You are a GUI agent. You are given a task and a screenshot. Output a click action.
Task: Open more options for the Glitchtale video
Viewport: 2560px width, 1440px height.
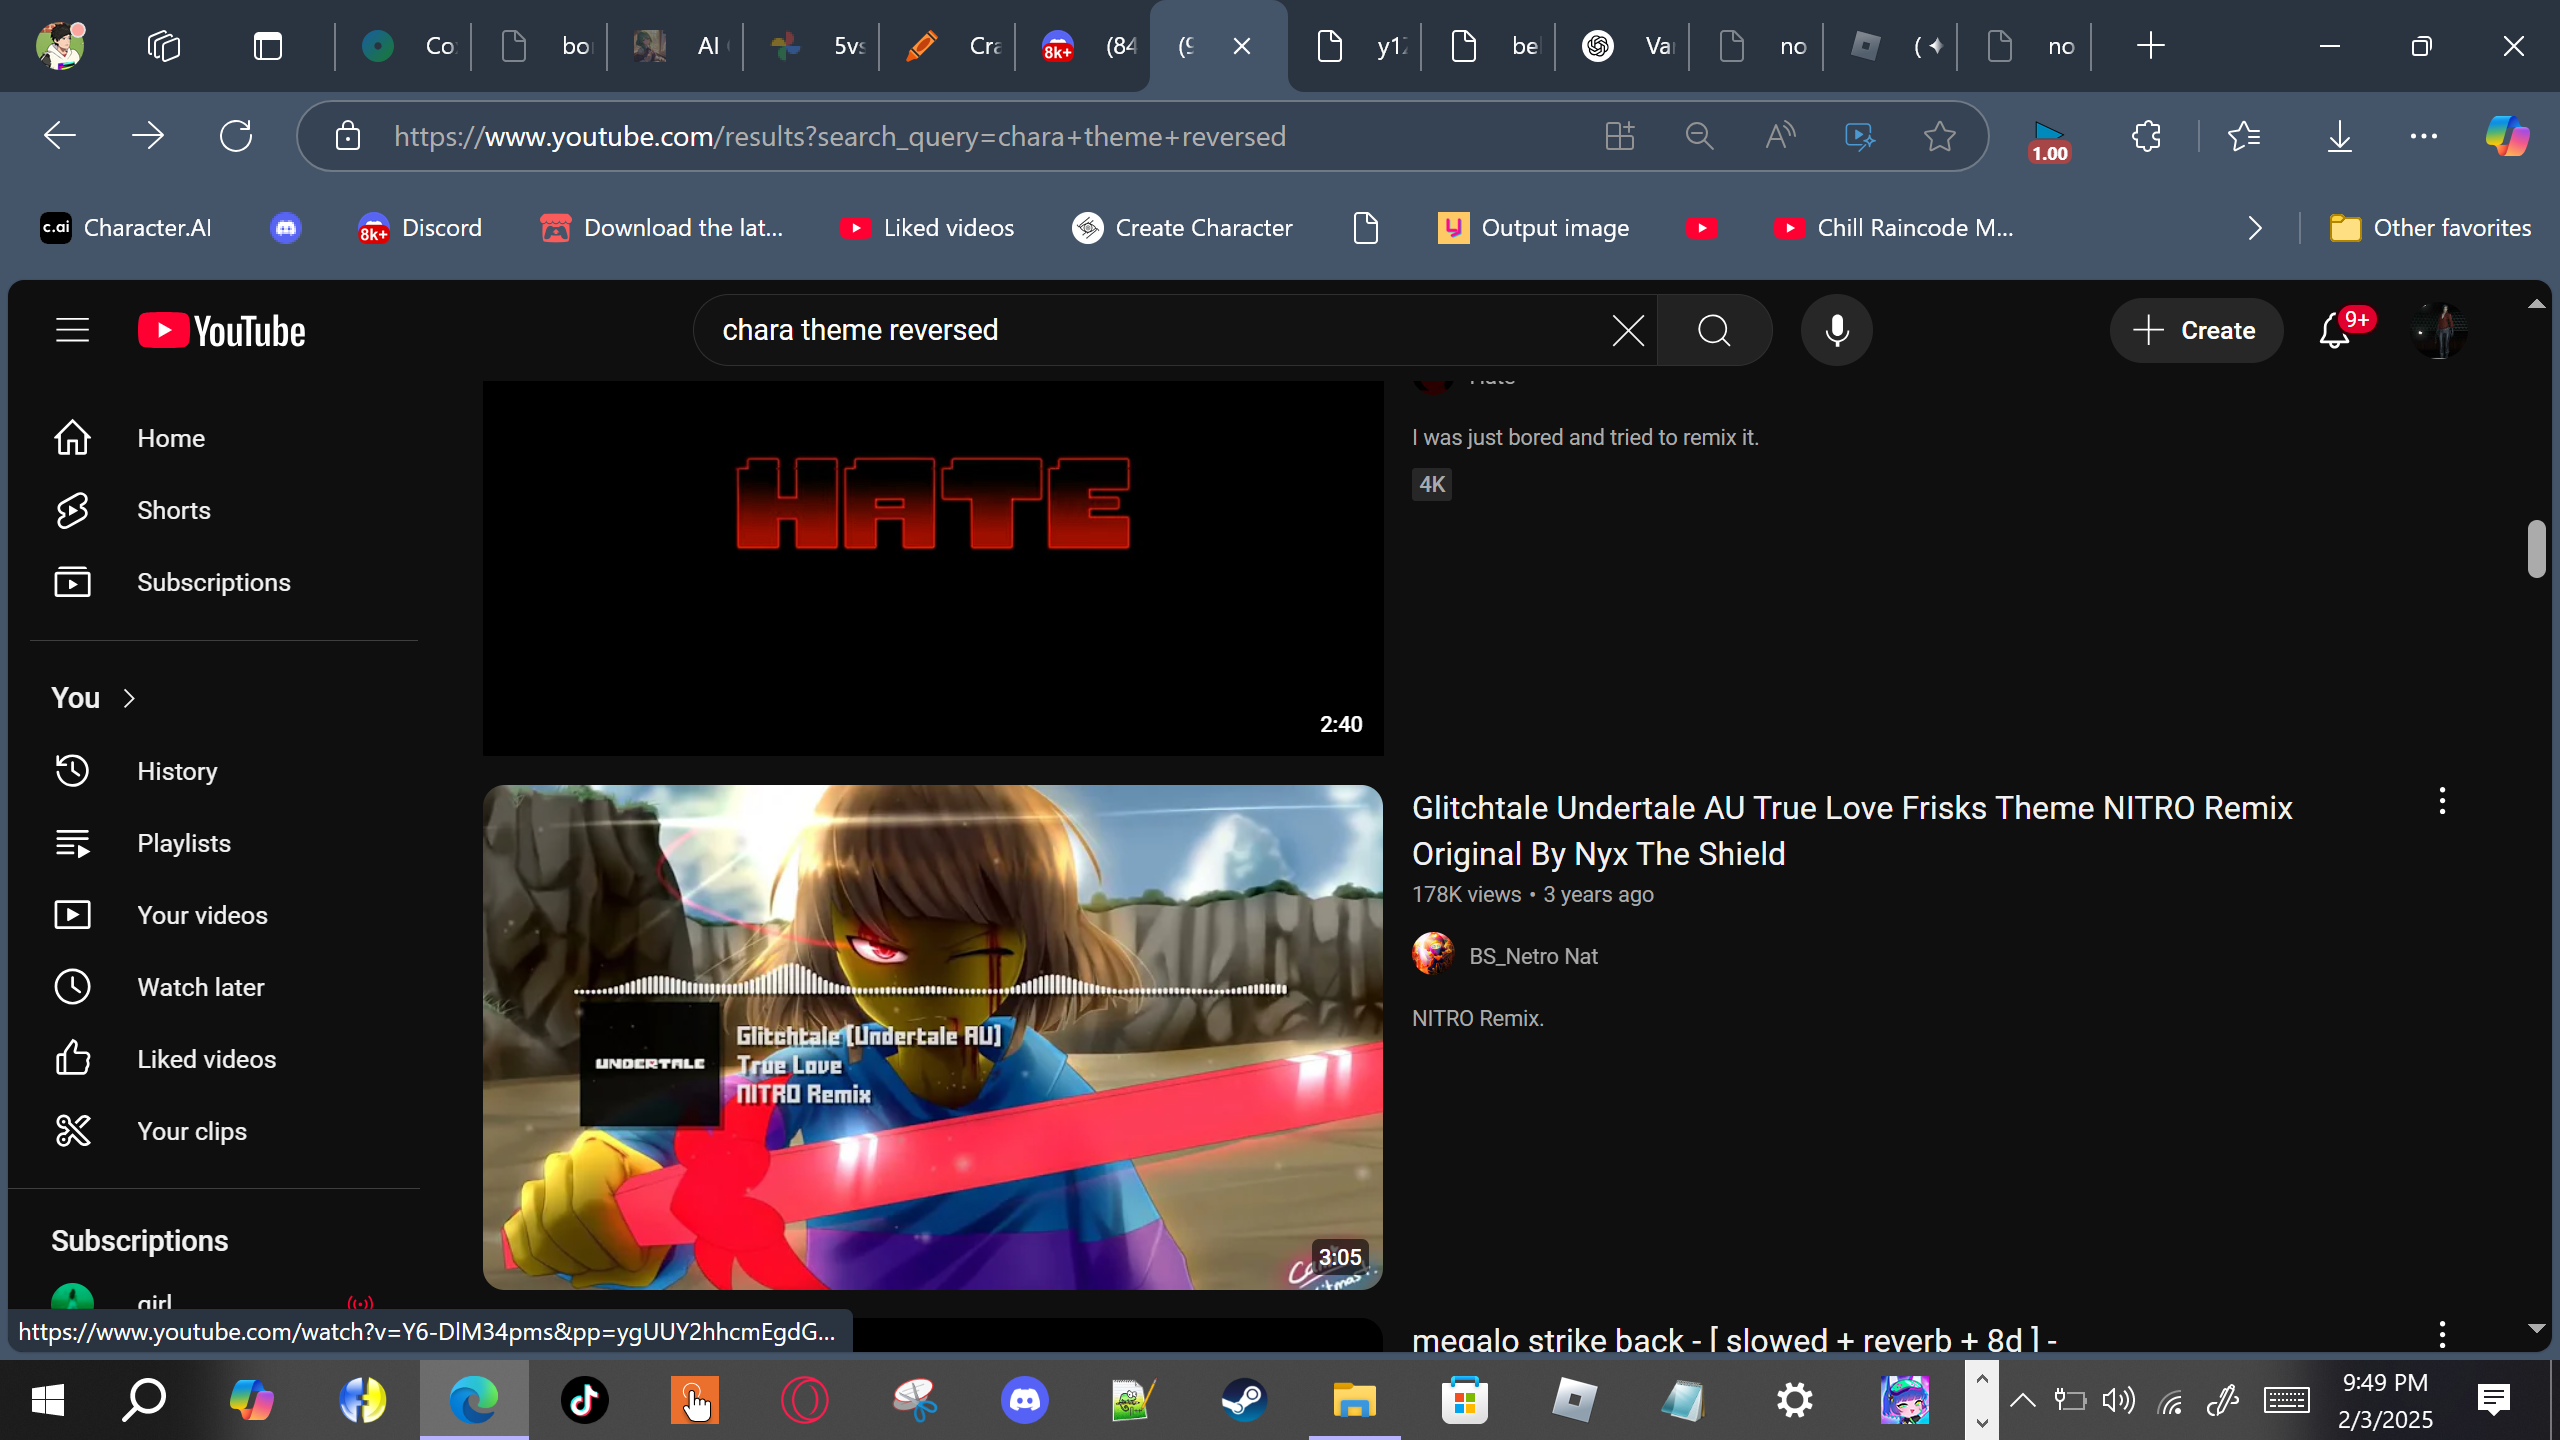pos(2442,801)
